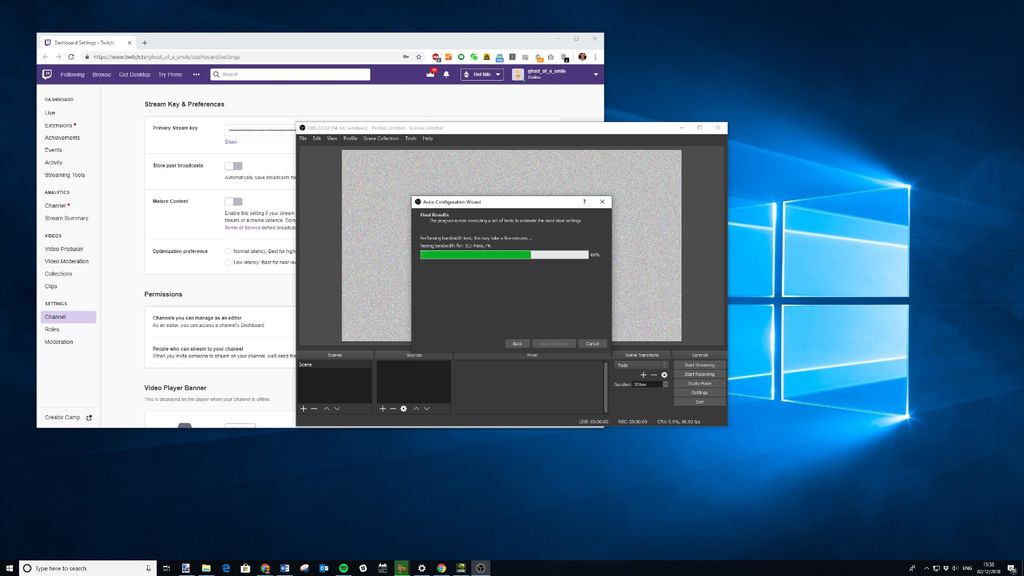This screenshot has height=576, width=1024.
Task: Open Twitch whispers chat icon
Action: (431, 73)
